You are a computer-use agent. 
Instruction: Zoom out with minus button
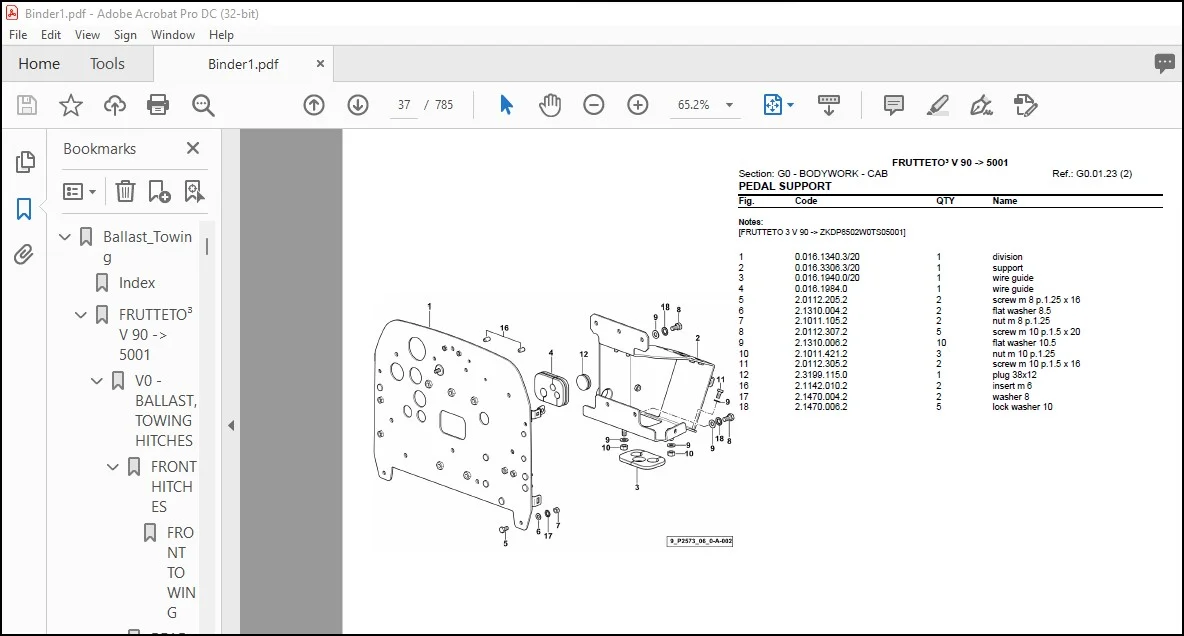click(x=594, y=105)
